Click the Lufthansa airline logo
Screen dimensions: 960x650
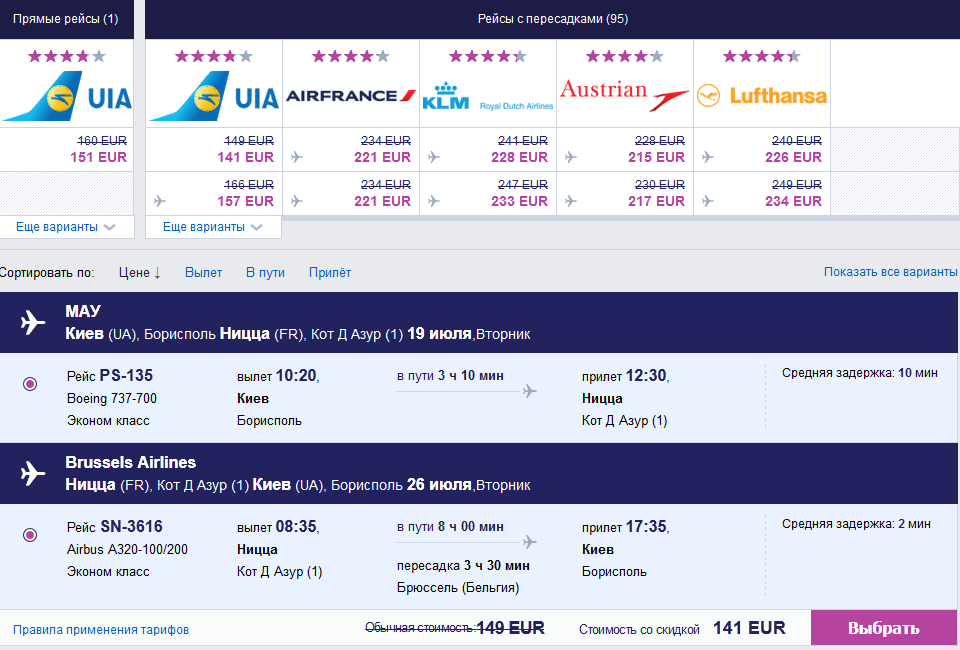pyautogui.click(x=762, y=96)
